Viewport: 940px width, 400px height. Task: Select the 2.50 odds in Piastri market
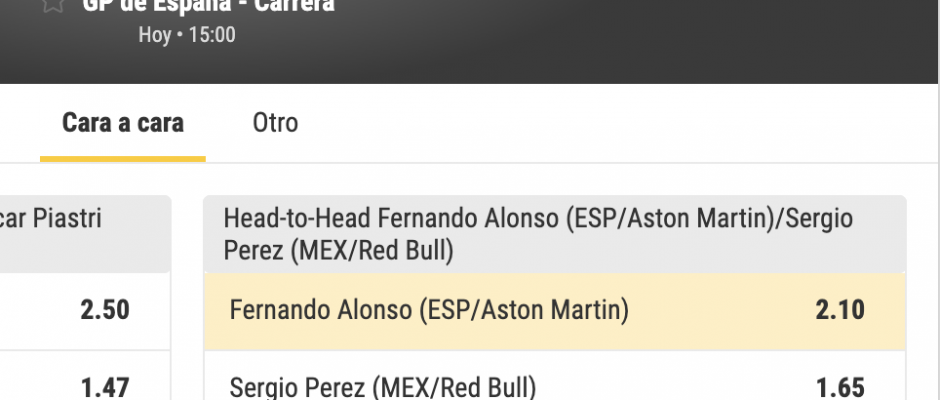click(x=105, y=310)
